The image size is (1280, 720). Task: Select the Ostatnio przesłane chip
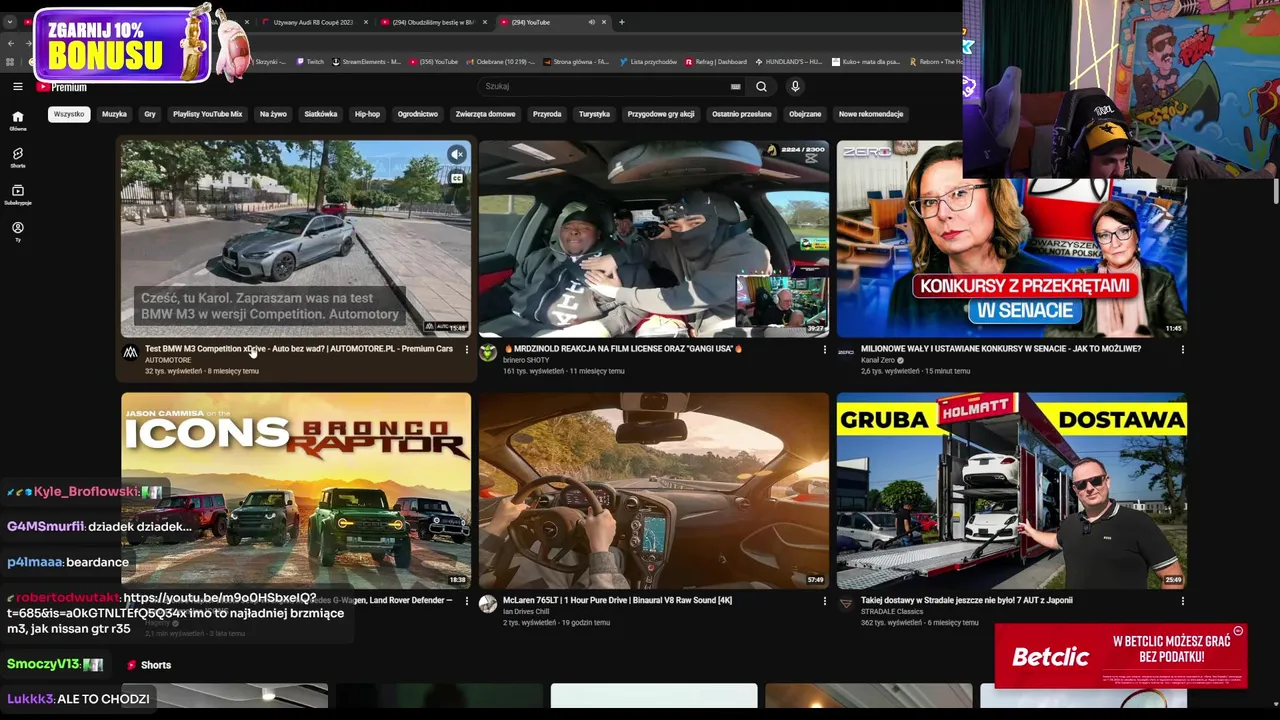tap(742, 114)
